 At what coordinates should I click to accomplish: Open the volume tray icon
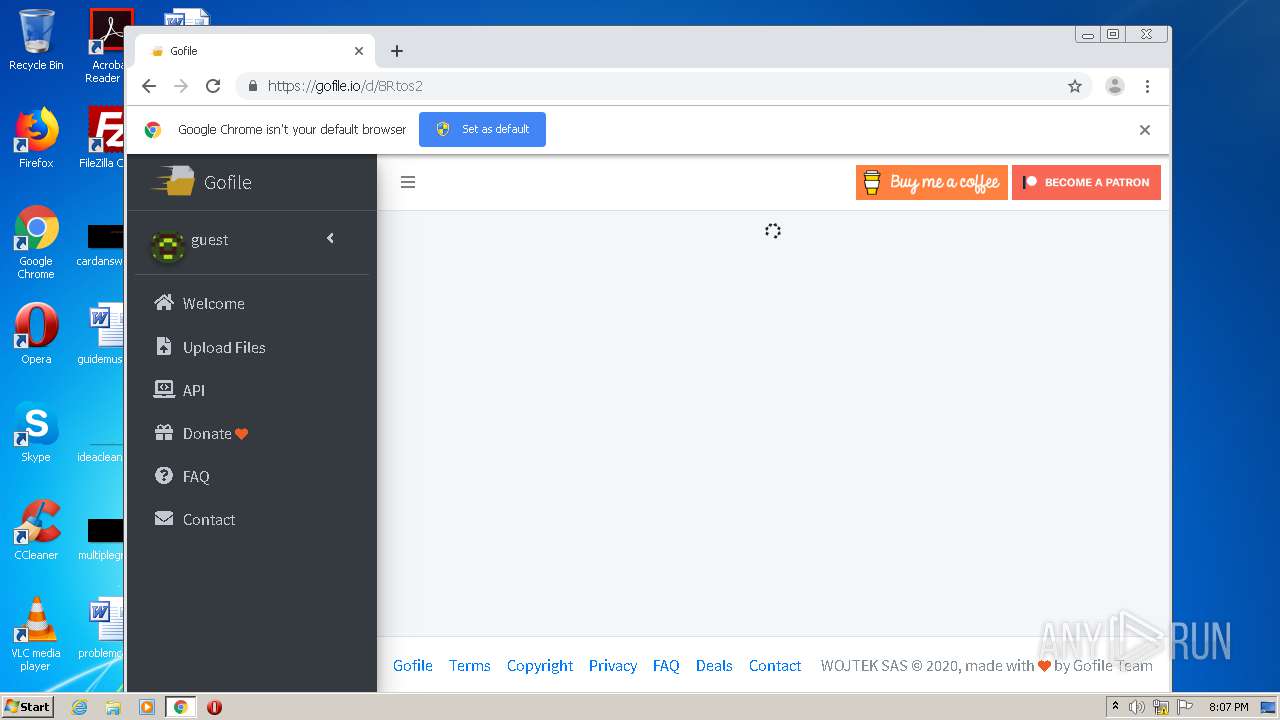pos(1137,707)
